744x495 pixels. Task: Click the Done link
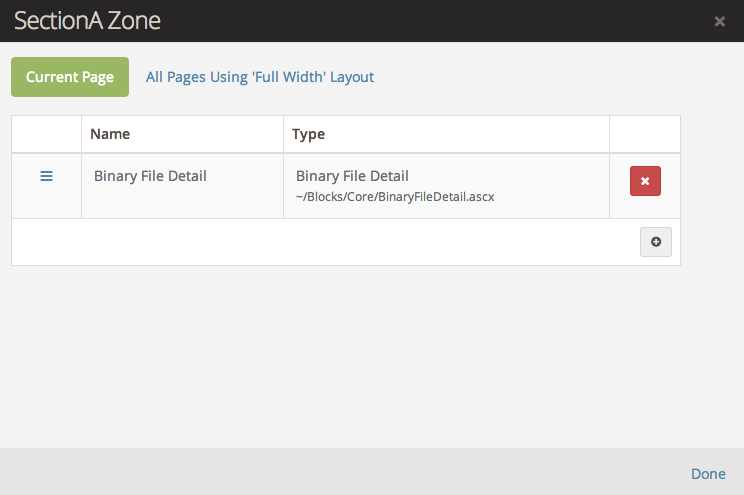coord(708,473)
